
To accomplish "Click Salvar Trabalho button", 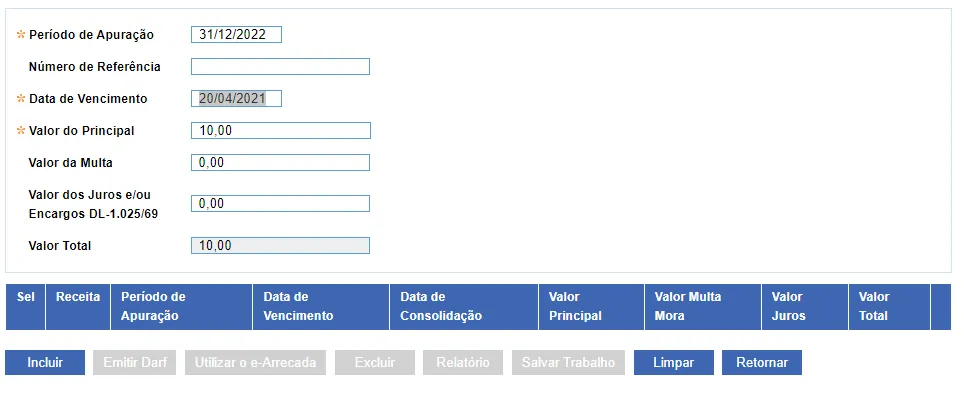I will coord(568,362).
